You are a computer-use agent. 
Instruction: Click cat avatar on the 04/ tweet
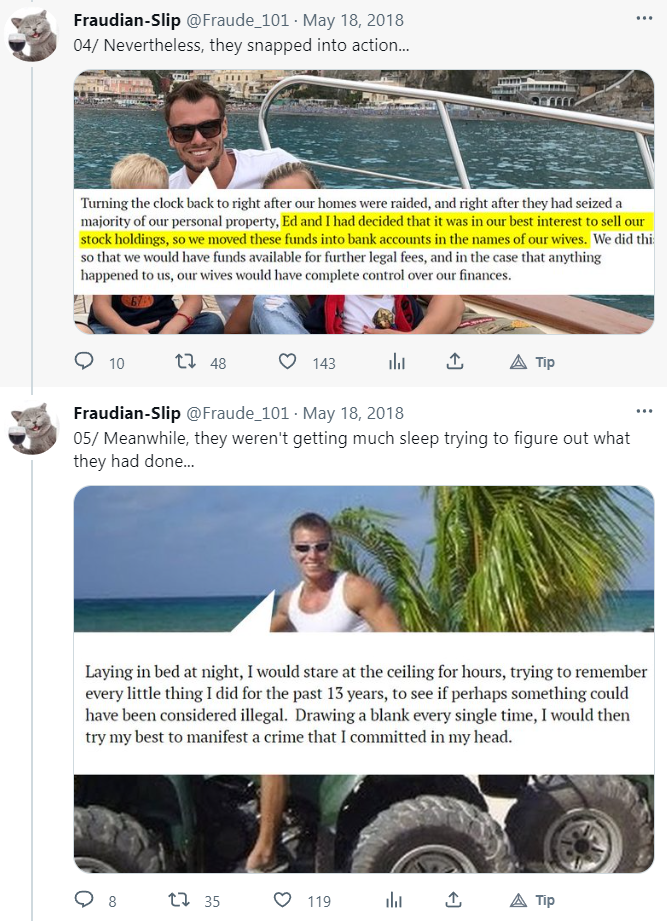click(32, 35)
